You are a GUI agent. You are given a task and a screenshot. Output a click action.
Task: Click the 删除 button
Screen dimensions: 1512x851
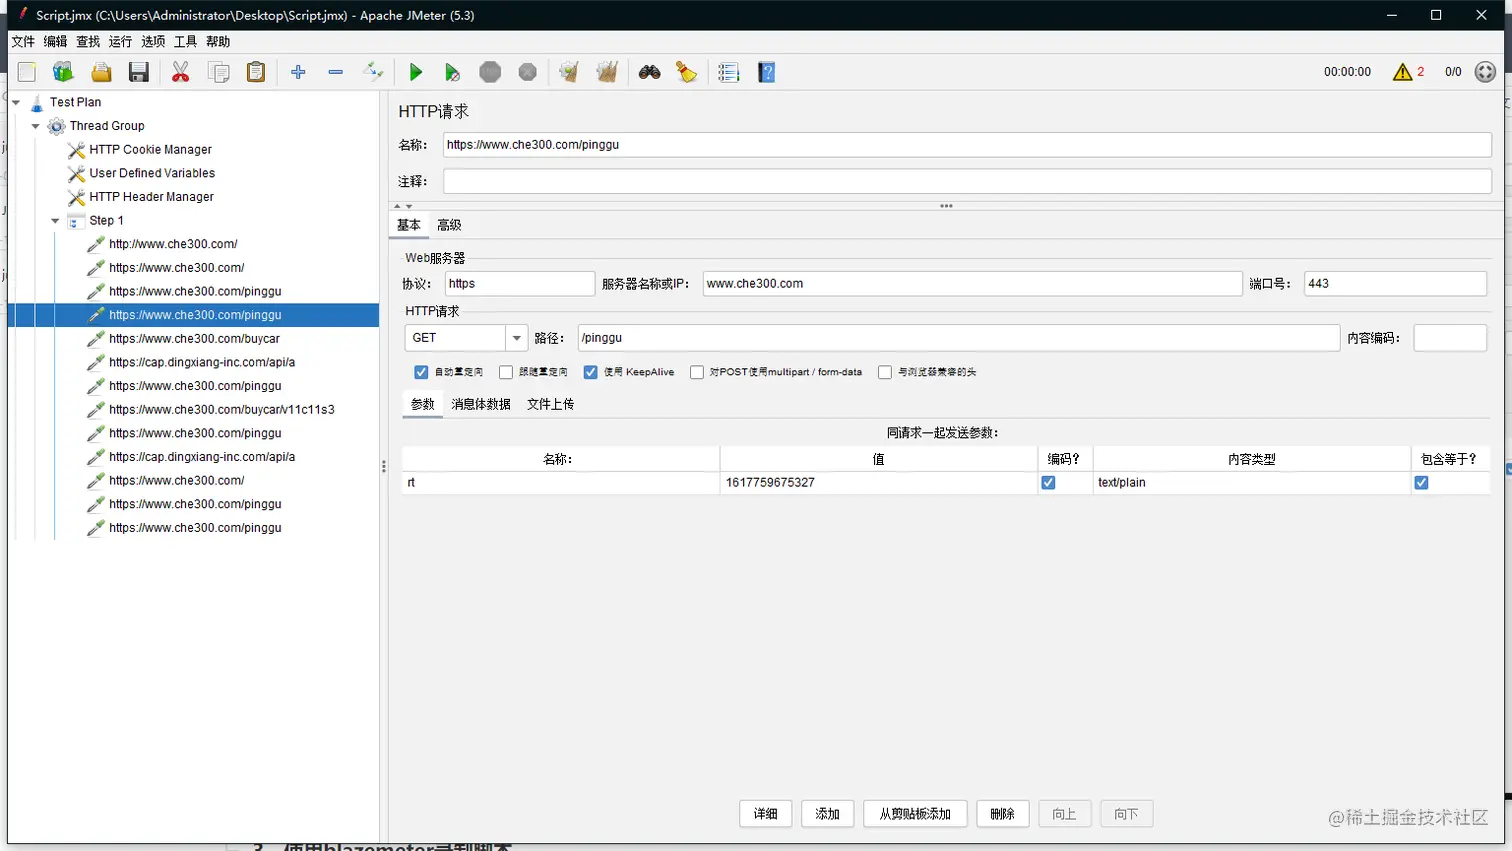(x=1002, y=814)
